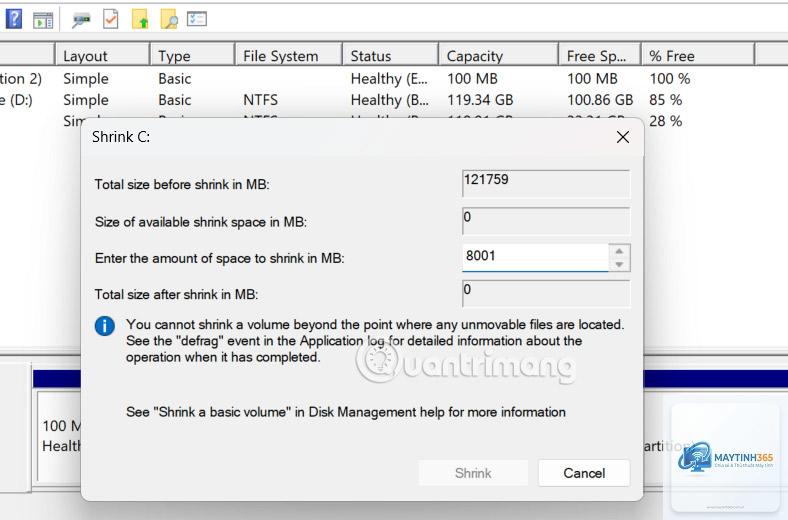Click the greyed-out Shrink button
Screen dimensions: 788x520
tap(473, 473)
